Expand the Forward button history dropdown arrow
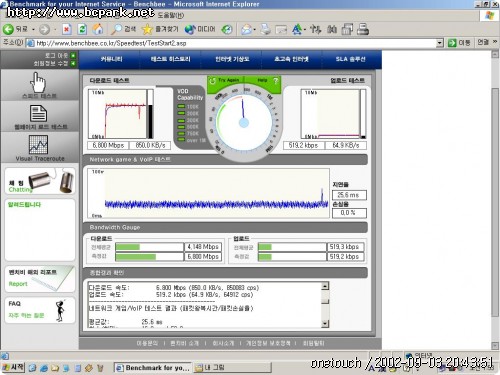Screen dimensions: 500x375 [x=55, y=30]
